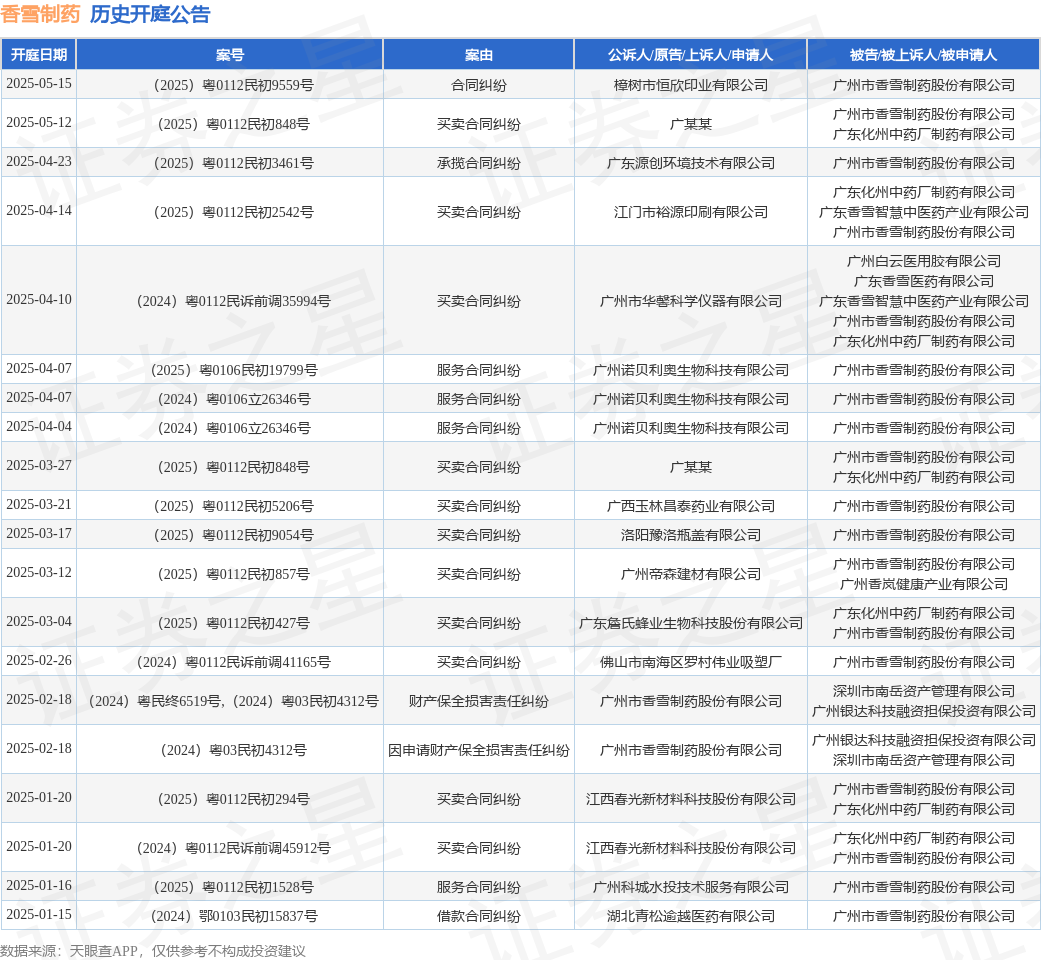The height and width of the screenshot is (960, 1041).
Task: Click the date 2025-03-27
Action: (x=39, y=466)
